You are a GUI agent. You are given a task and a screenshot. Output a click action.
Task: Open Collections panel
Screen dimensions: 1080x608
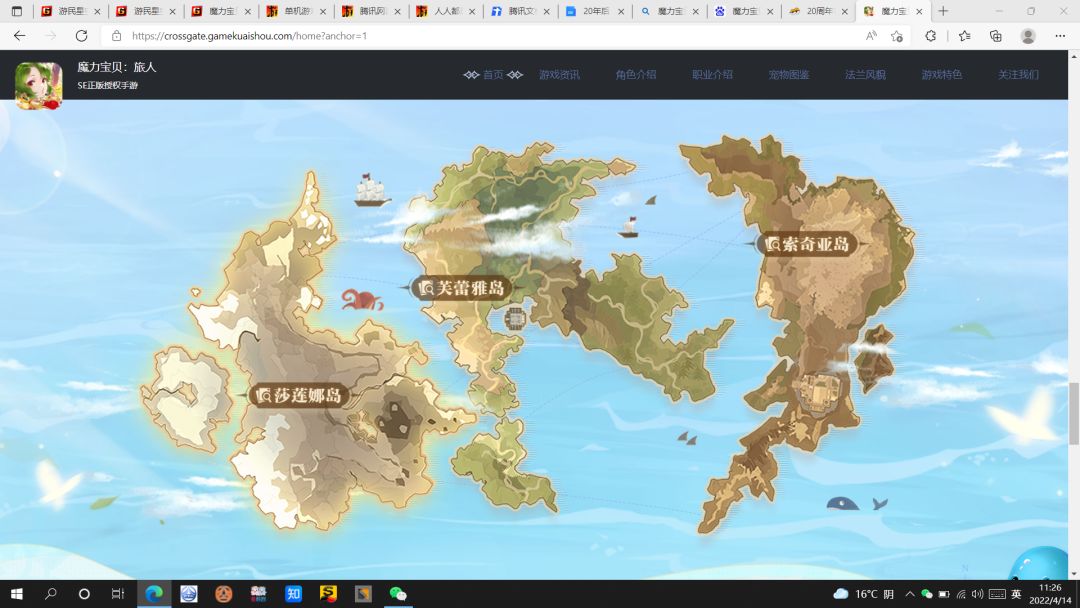click(995, 36)
